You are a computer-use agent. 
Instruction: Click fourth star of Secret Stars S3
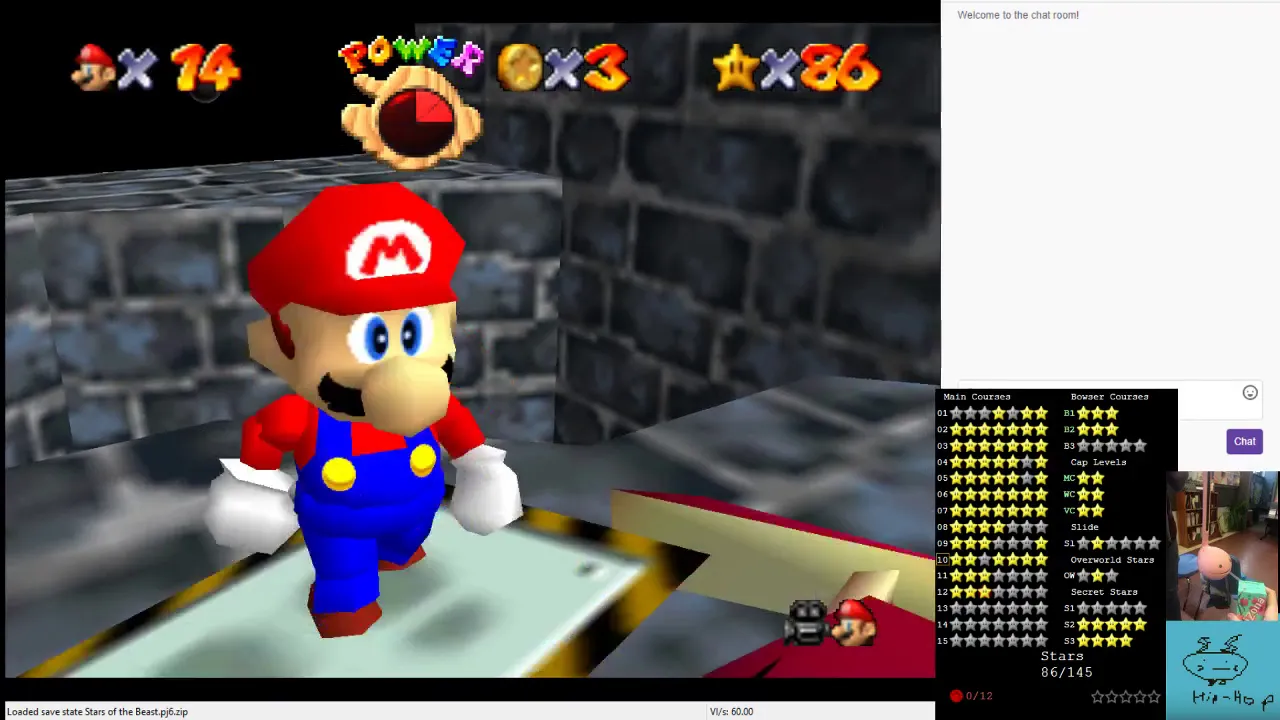1125,641
